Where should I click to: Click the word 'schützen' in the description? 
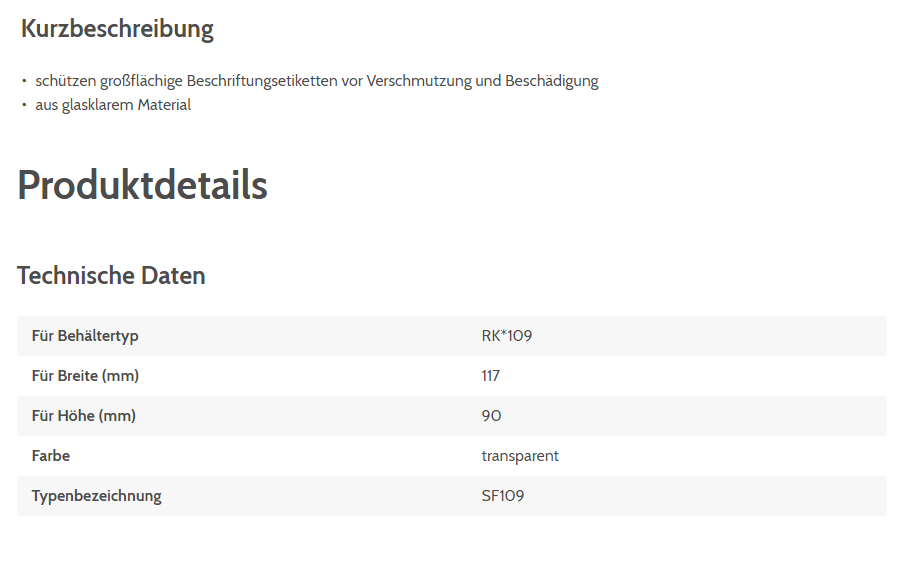65,81
